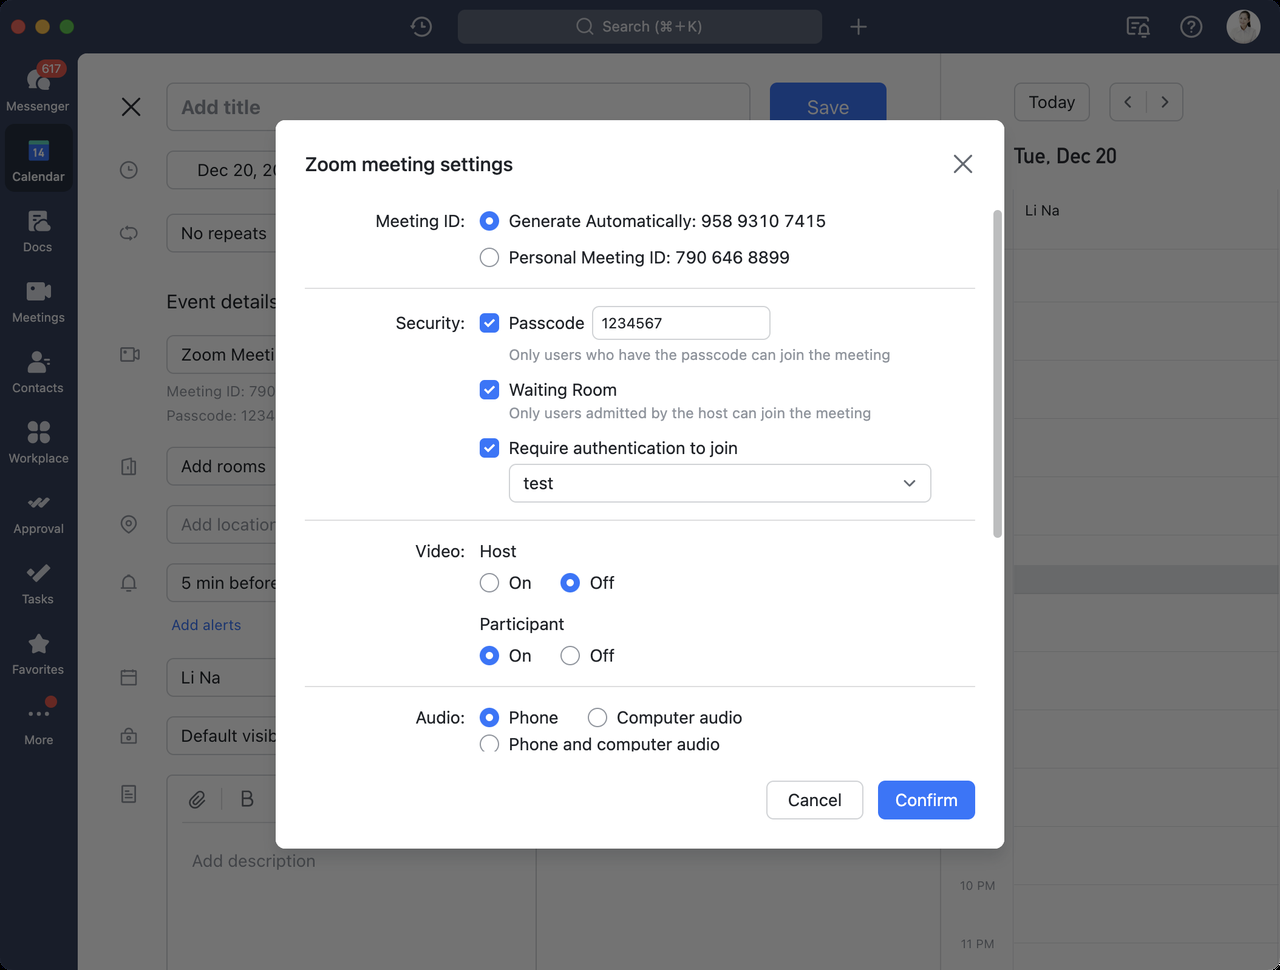
Task: Disable the Waiting Room checkbox
Action: [x=489, y=390]
